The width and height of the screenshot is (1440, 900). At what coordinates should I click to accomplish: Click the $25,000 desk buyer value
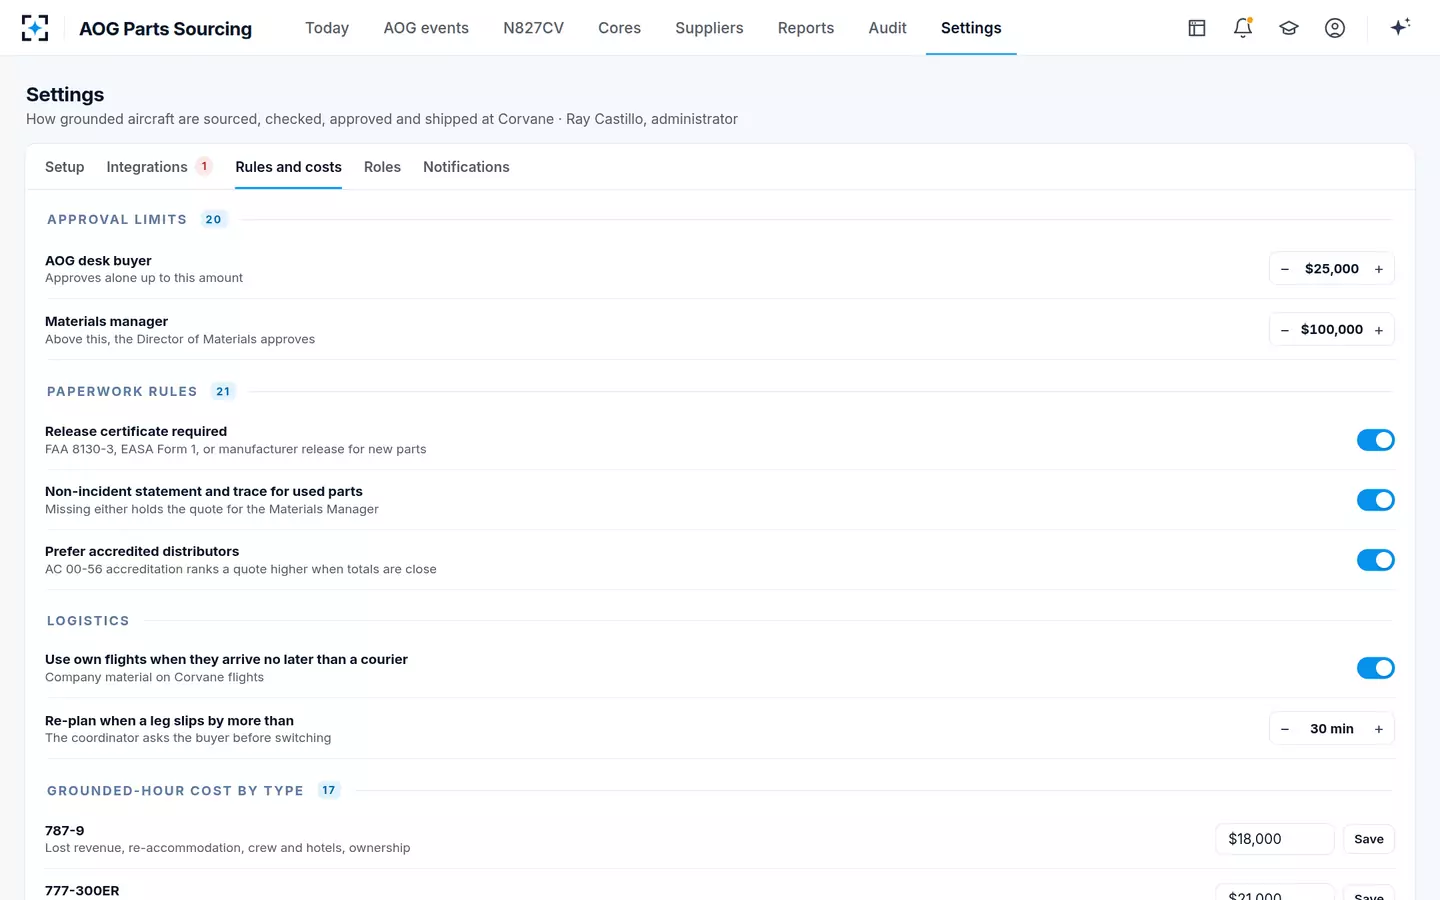click(x=1332, y=269)
